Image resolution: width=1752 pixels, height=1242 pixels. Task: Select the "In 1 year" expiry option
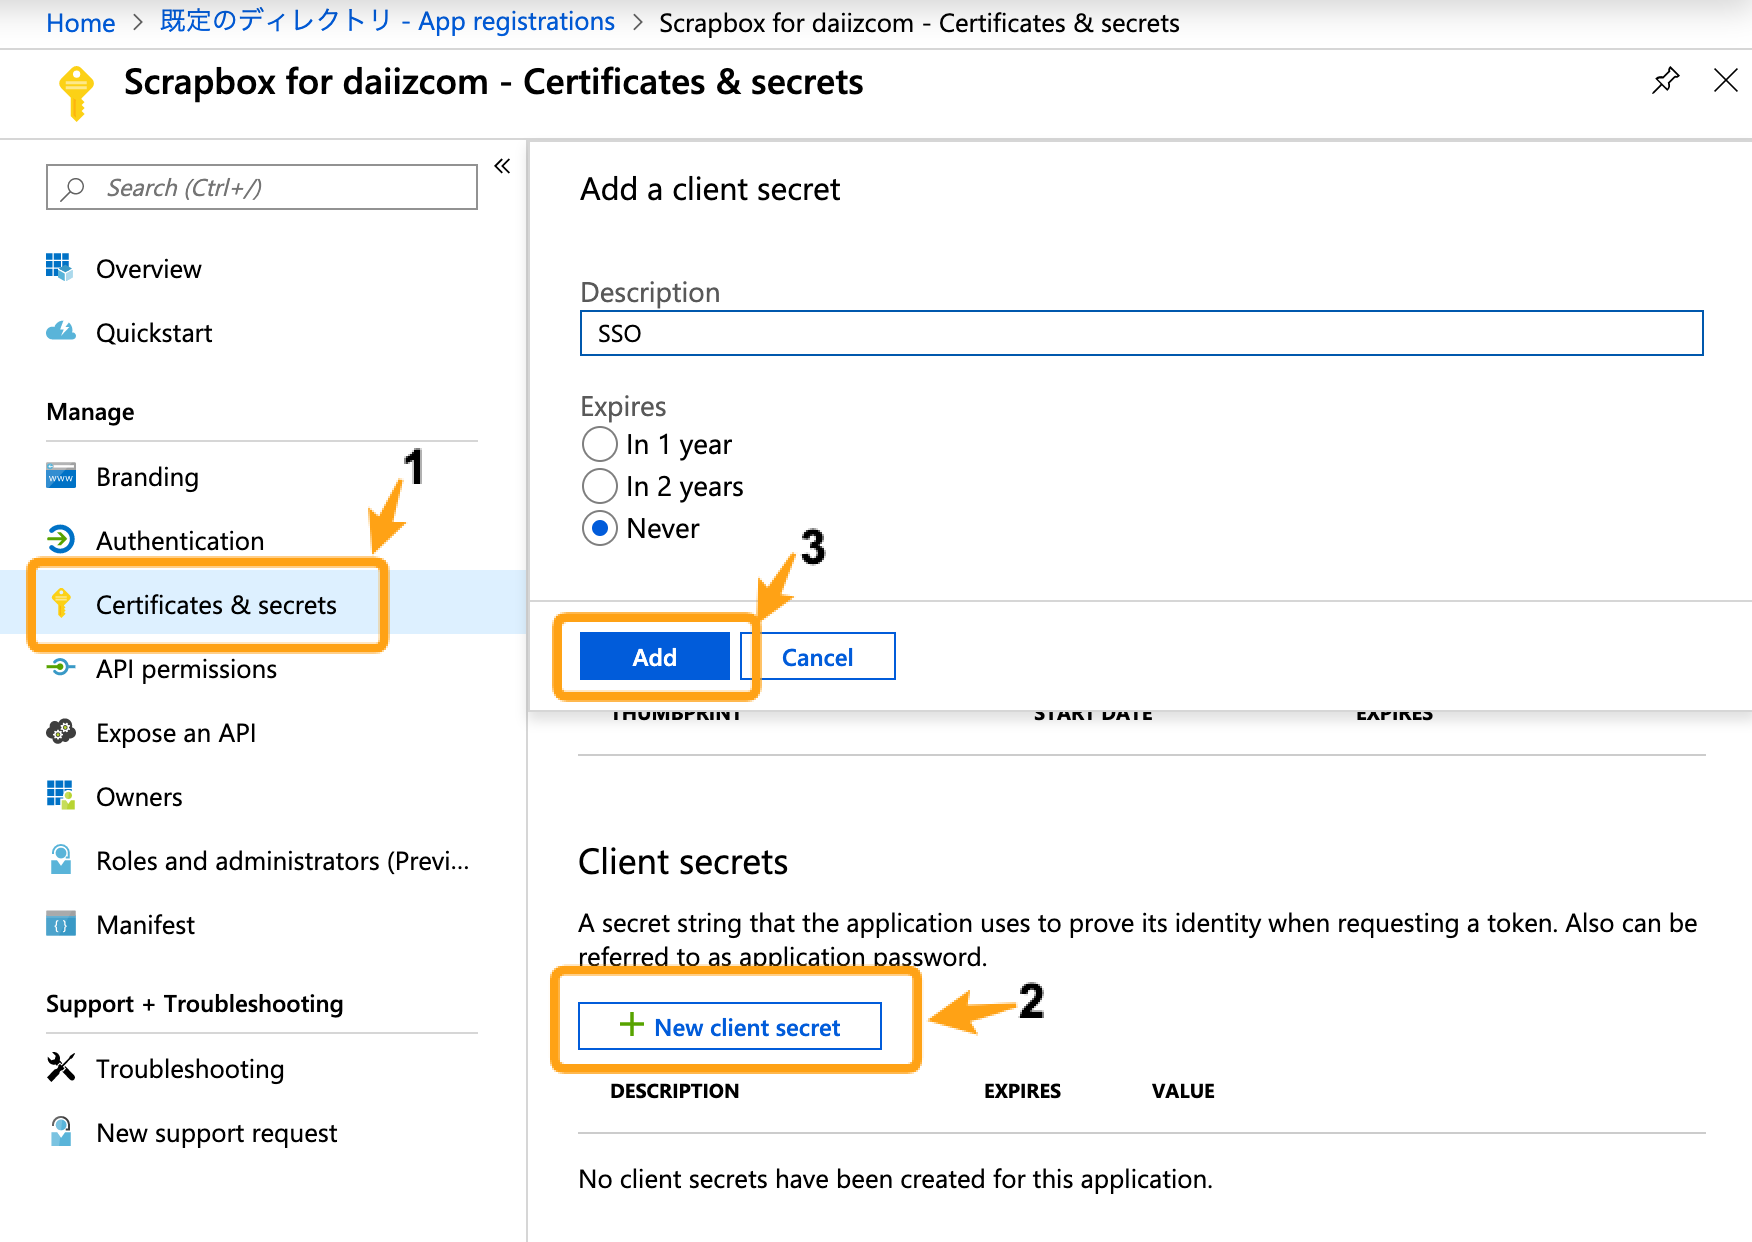tap(599, 444)
